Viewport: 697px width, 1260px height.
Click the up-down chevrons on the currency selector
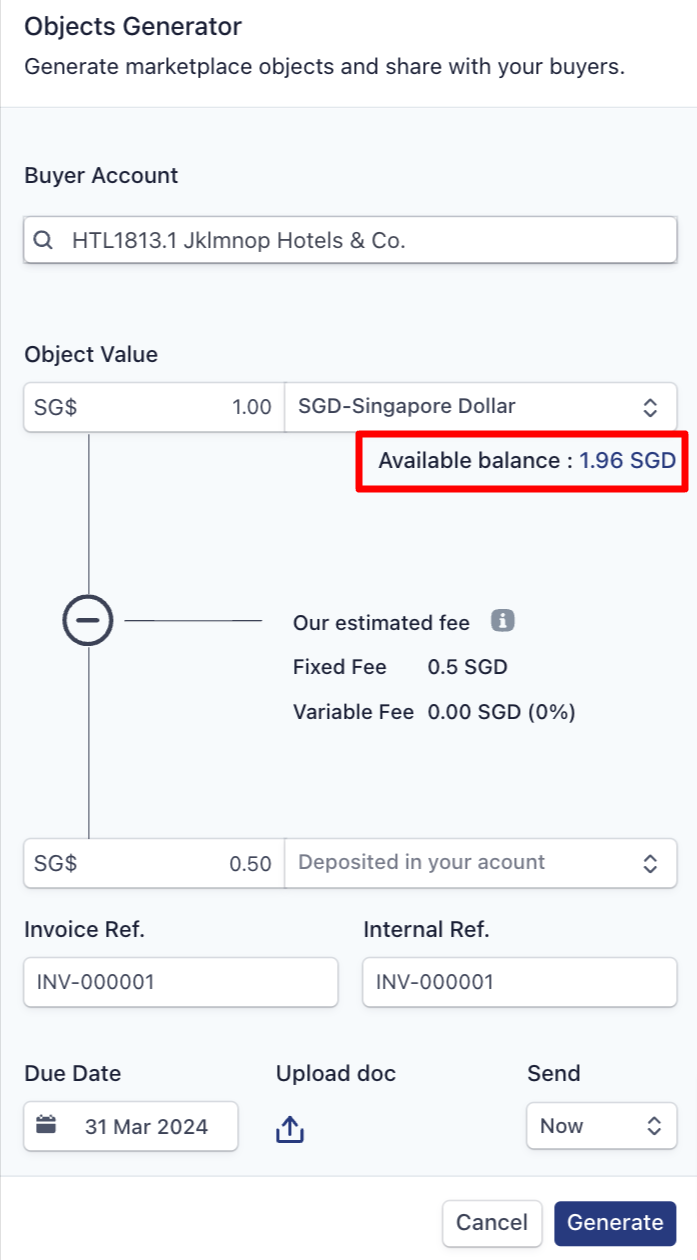(650, 407)
